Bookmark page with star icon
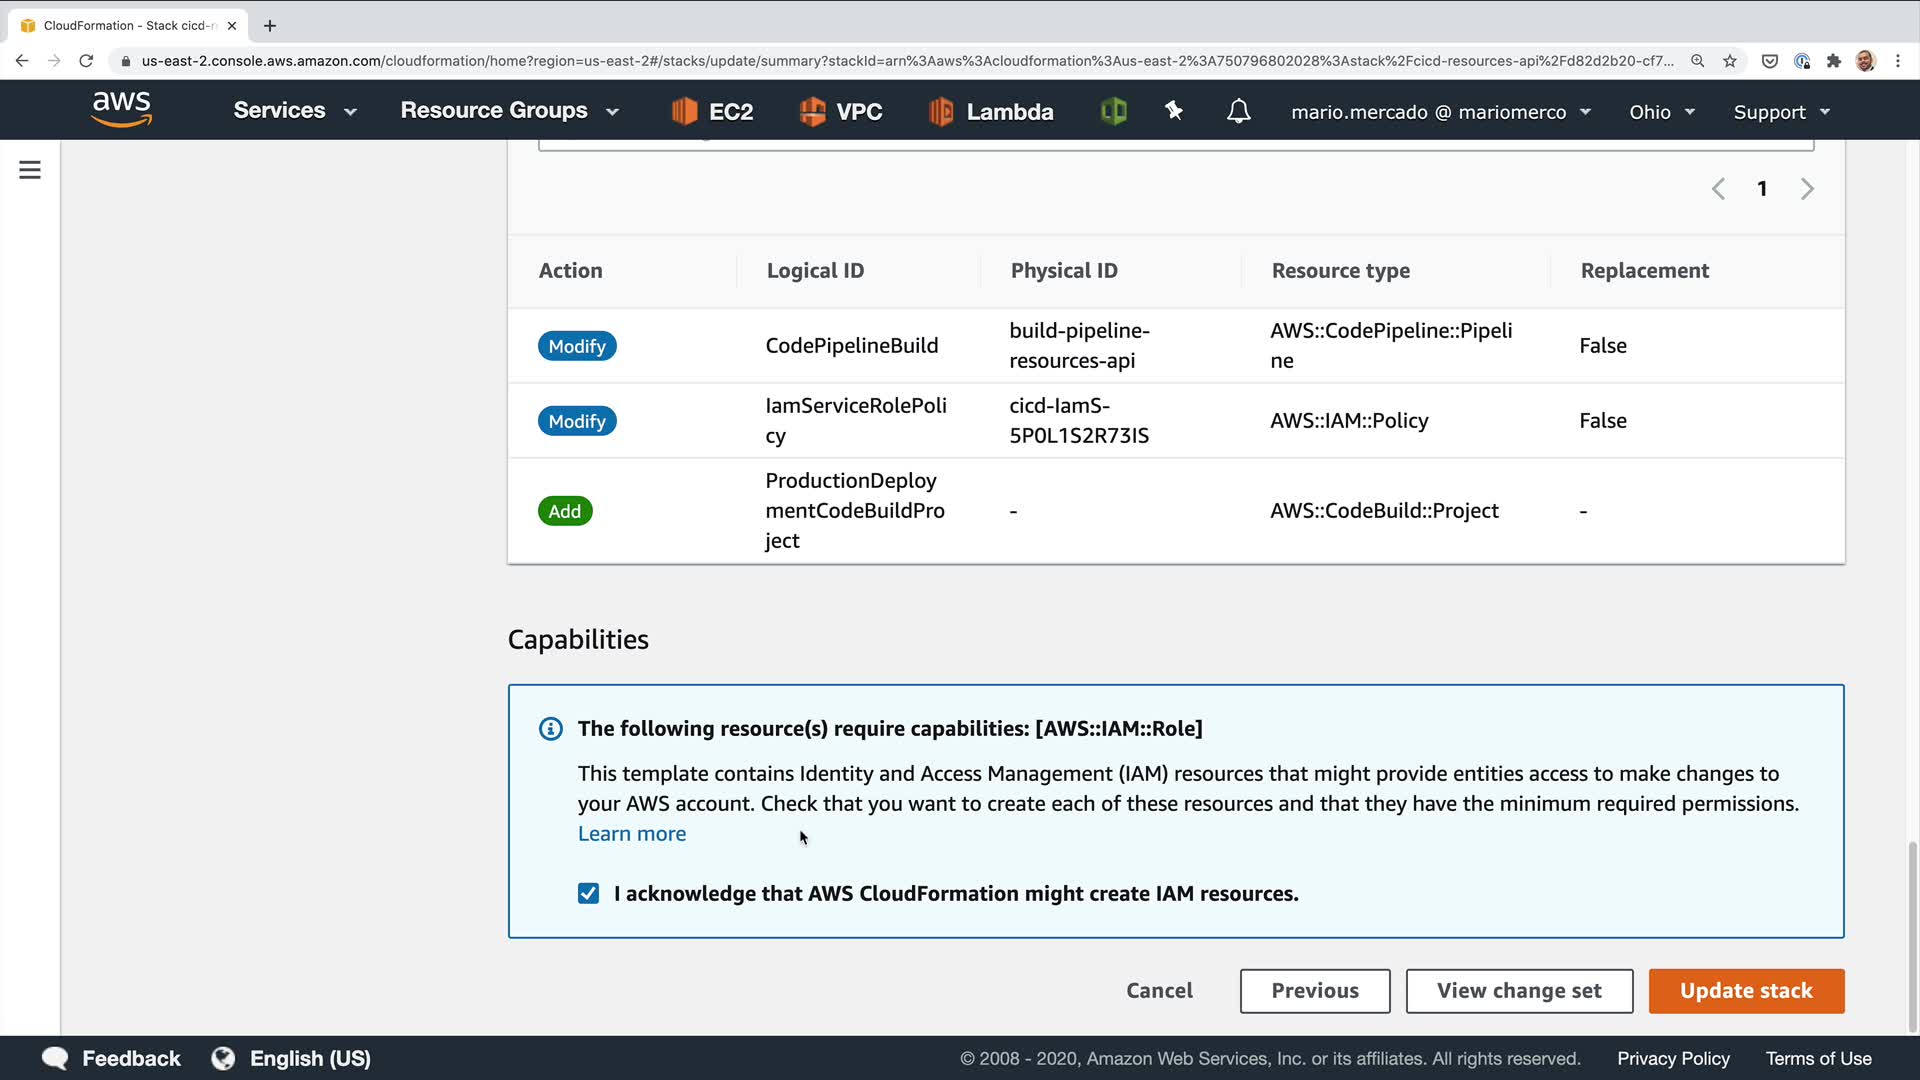Viewport: 1920px width, 1080px height. coord(1730,61)
